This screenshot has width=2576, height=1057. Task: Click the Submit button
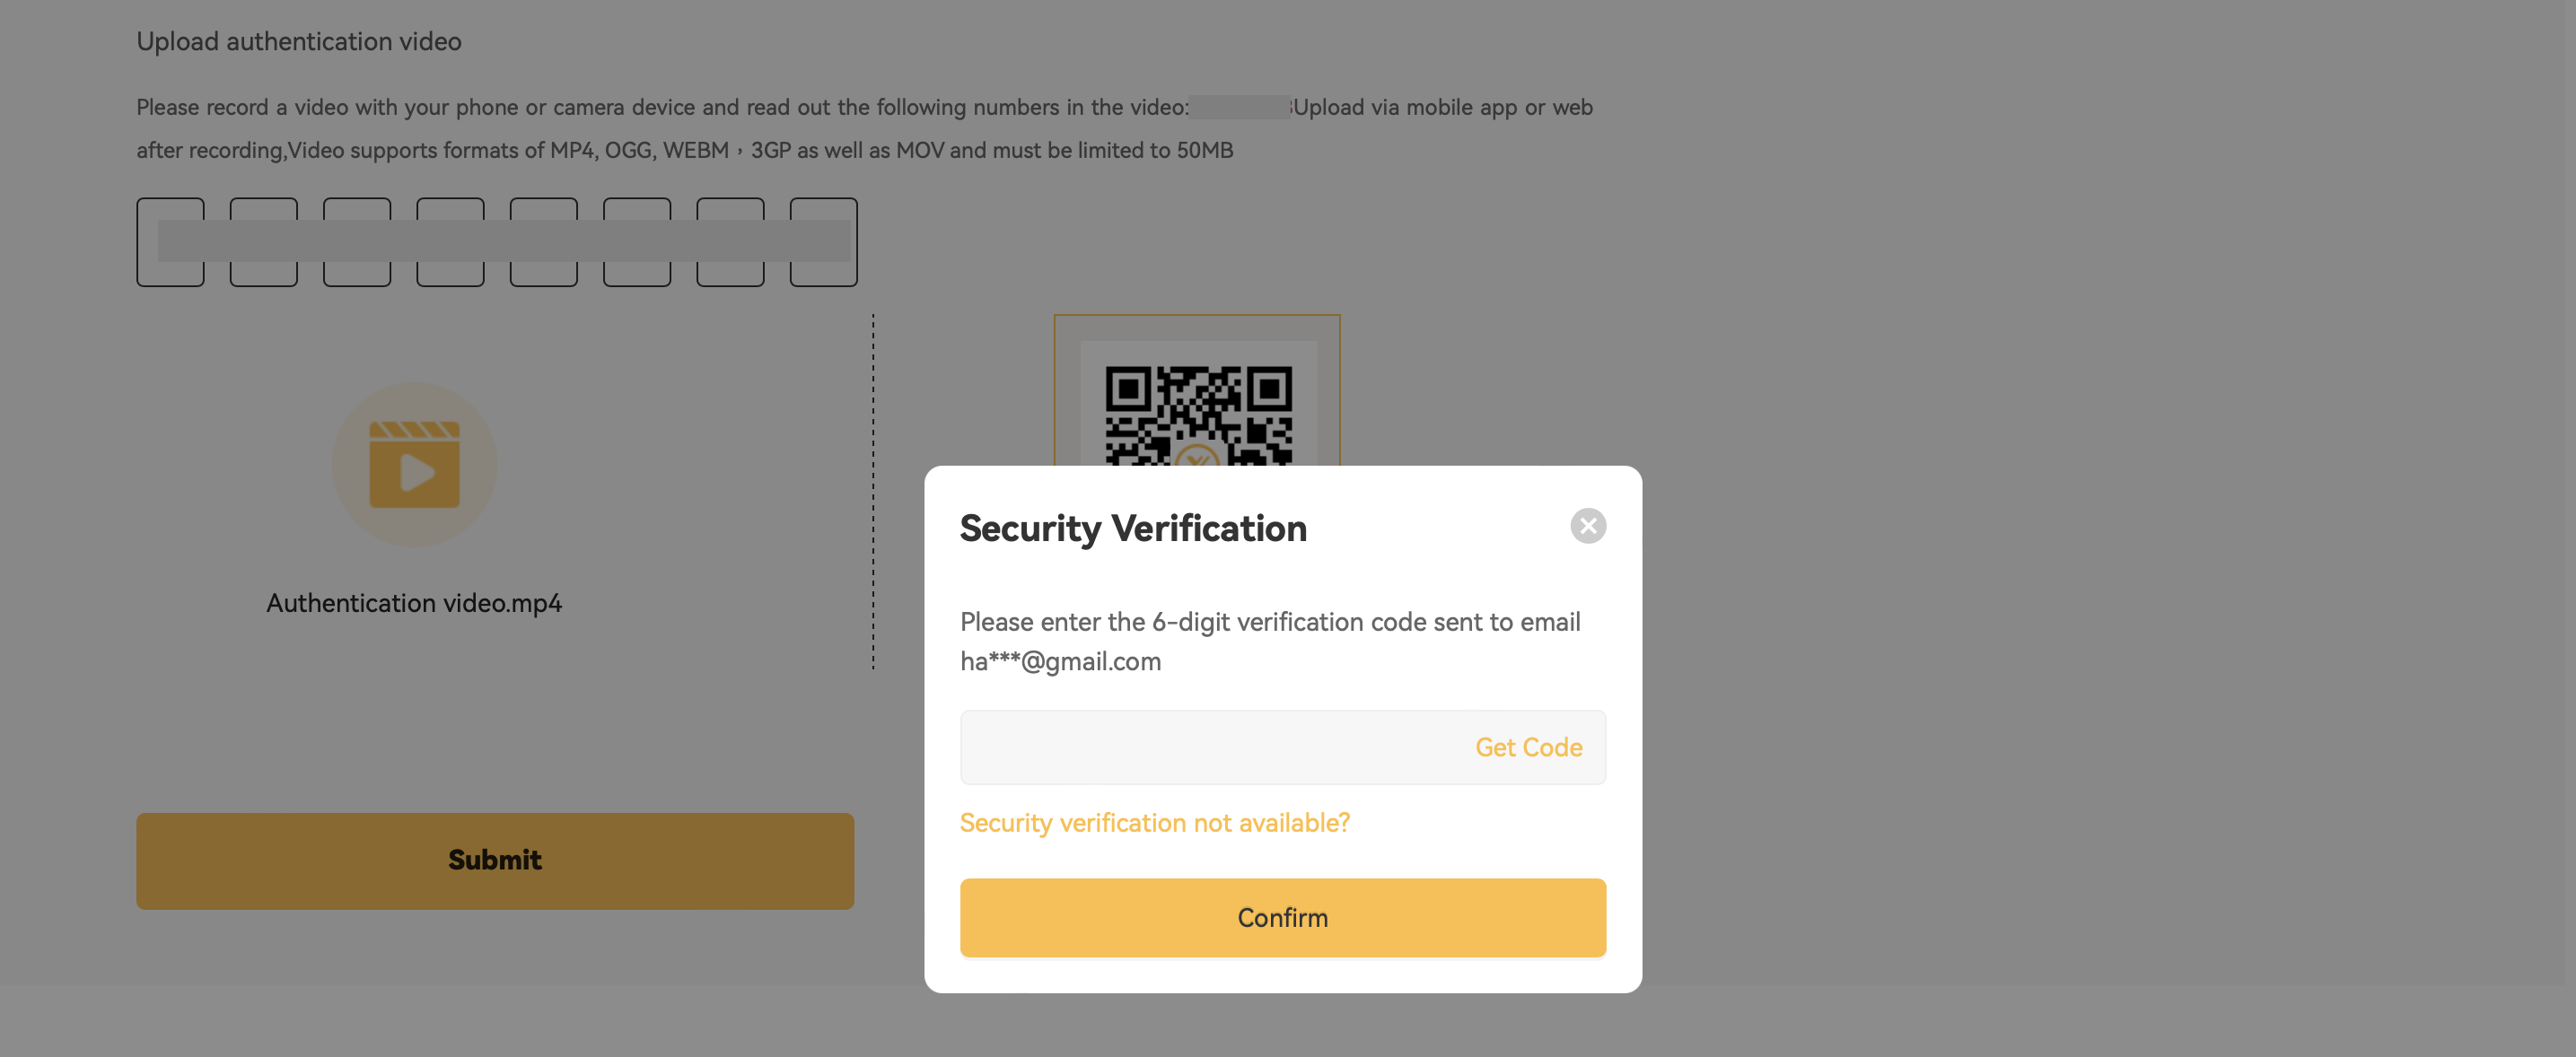pyautogui.click(x=495, y=860)
